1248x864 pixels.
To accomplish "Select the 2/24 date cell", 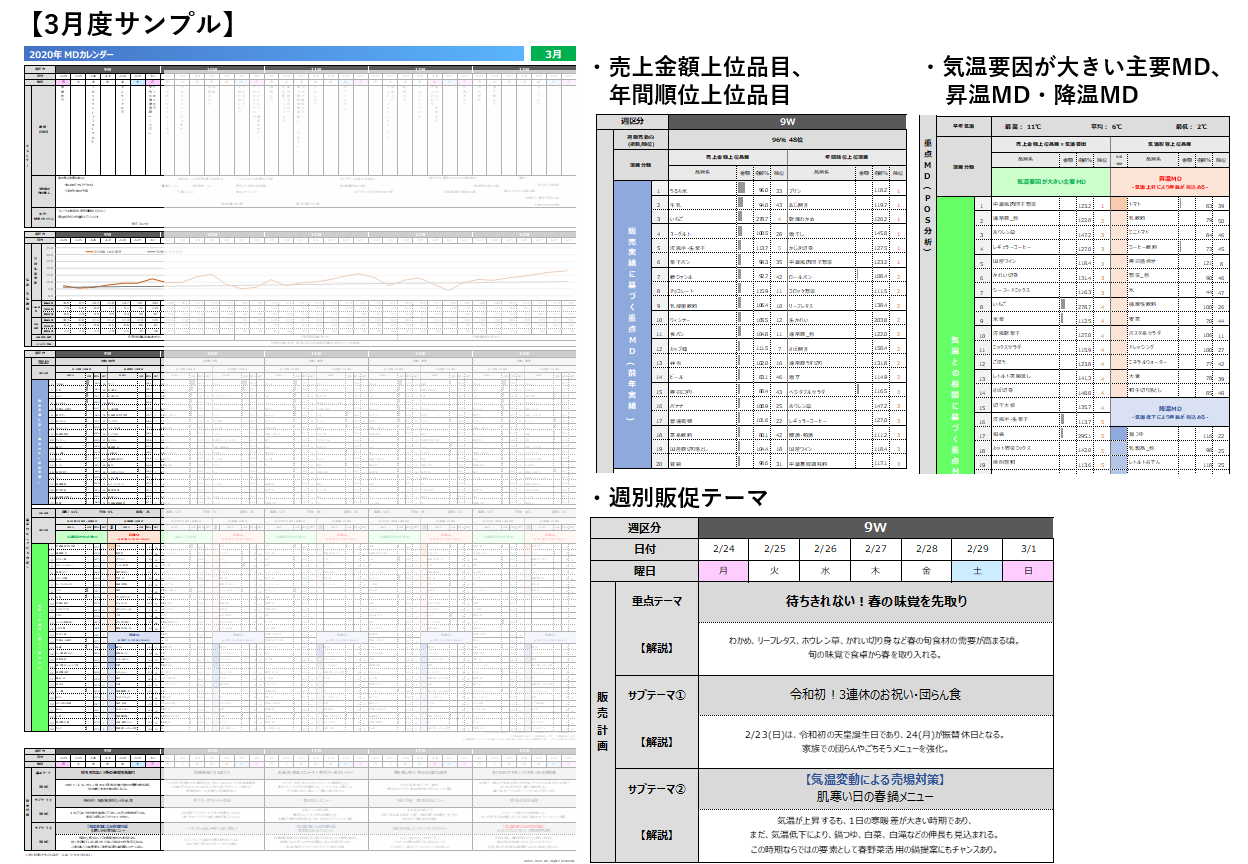I will point(723,549).
